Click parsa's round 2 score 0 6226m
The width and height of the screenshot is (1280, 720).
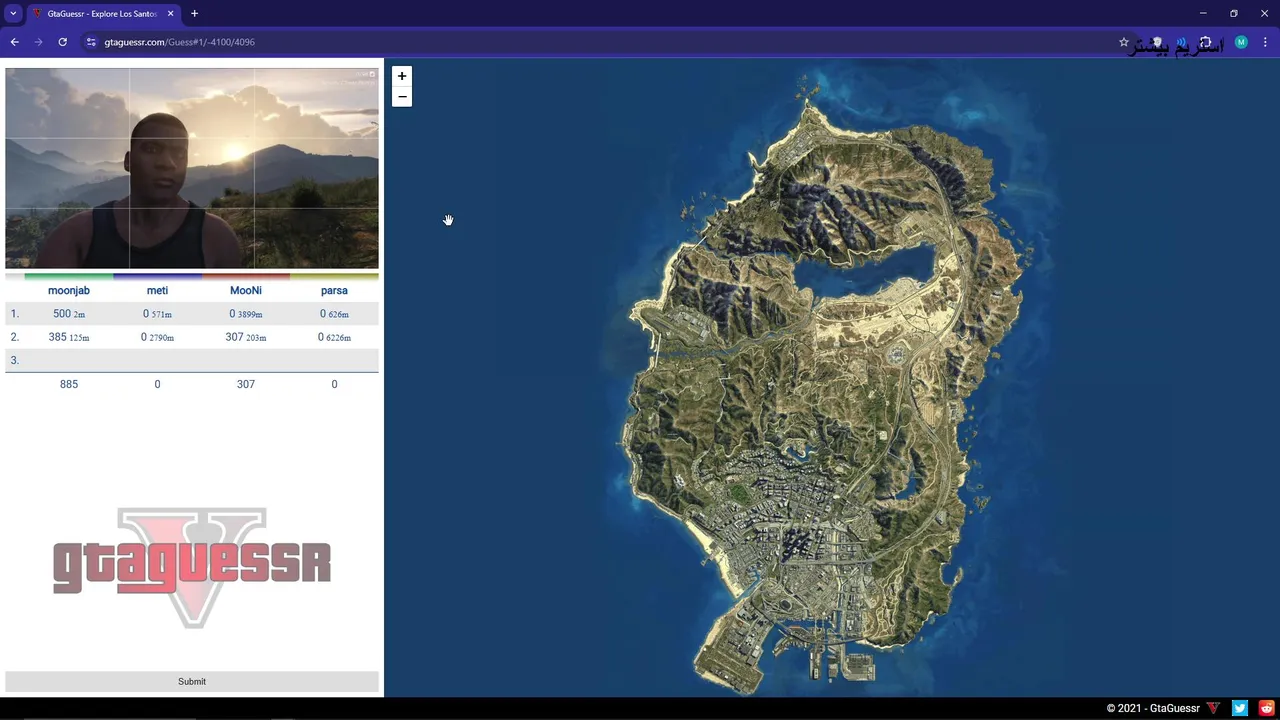pyautogui.click(x=334, y=337)
